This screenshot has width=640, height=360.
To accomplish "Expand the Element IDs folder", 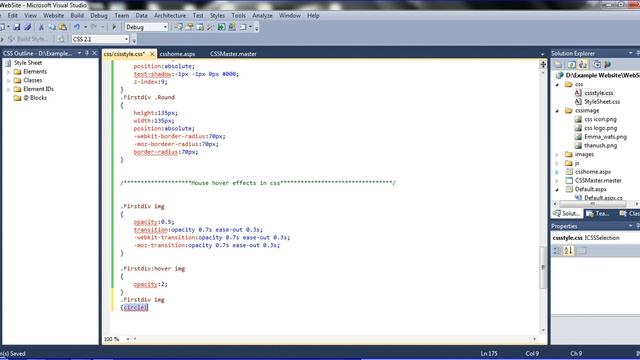I will 9,89.
